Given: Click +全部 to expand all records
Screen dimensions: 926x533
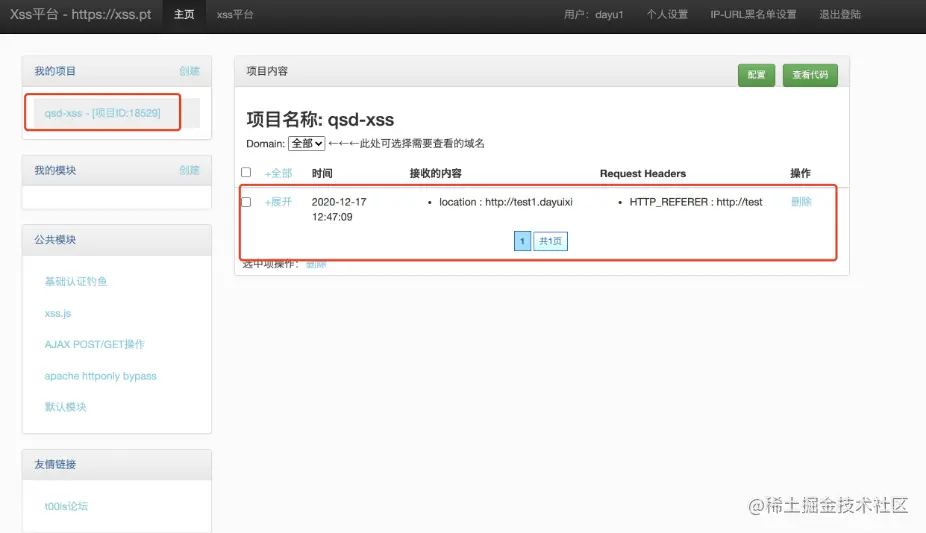Looking at the screenshot, I should (x=278, y=174).
